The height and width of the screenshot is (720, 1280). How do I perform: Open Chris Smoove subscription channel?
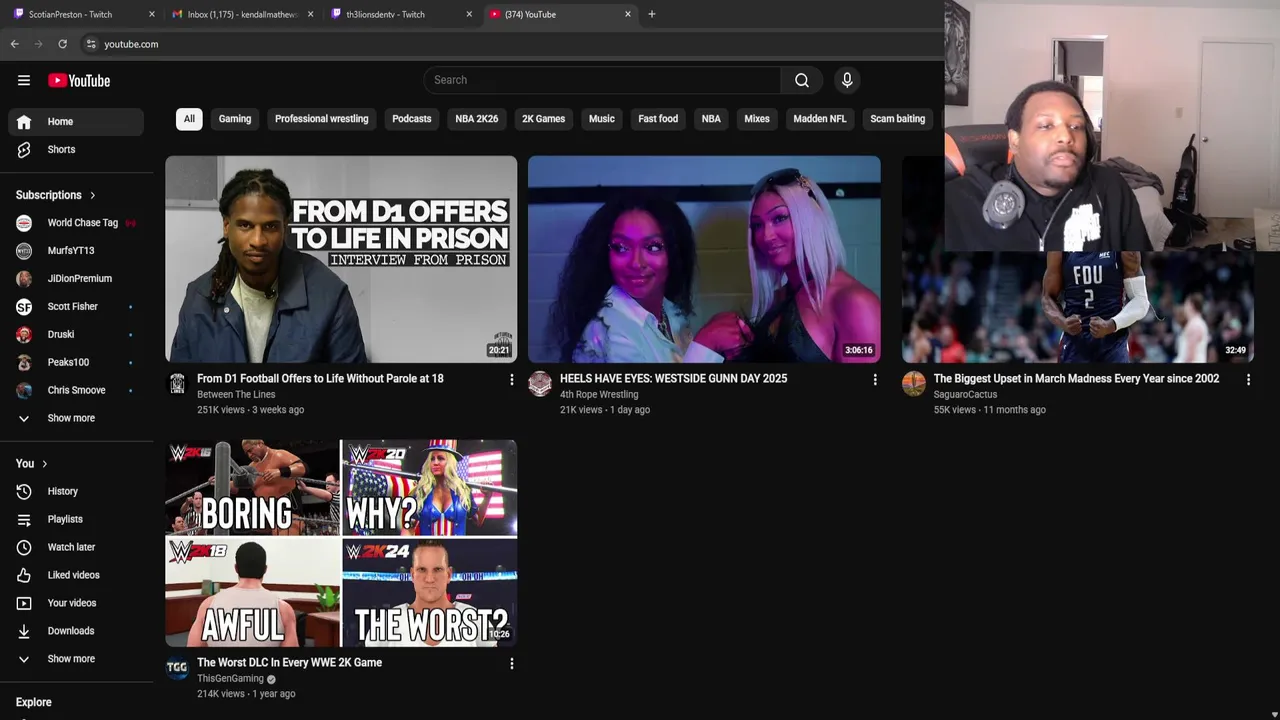(x=76, y=390)
